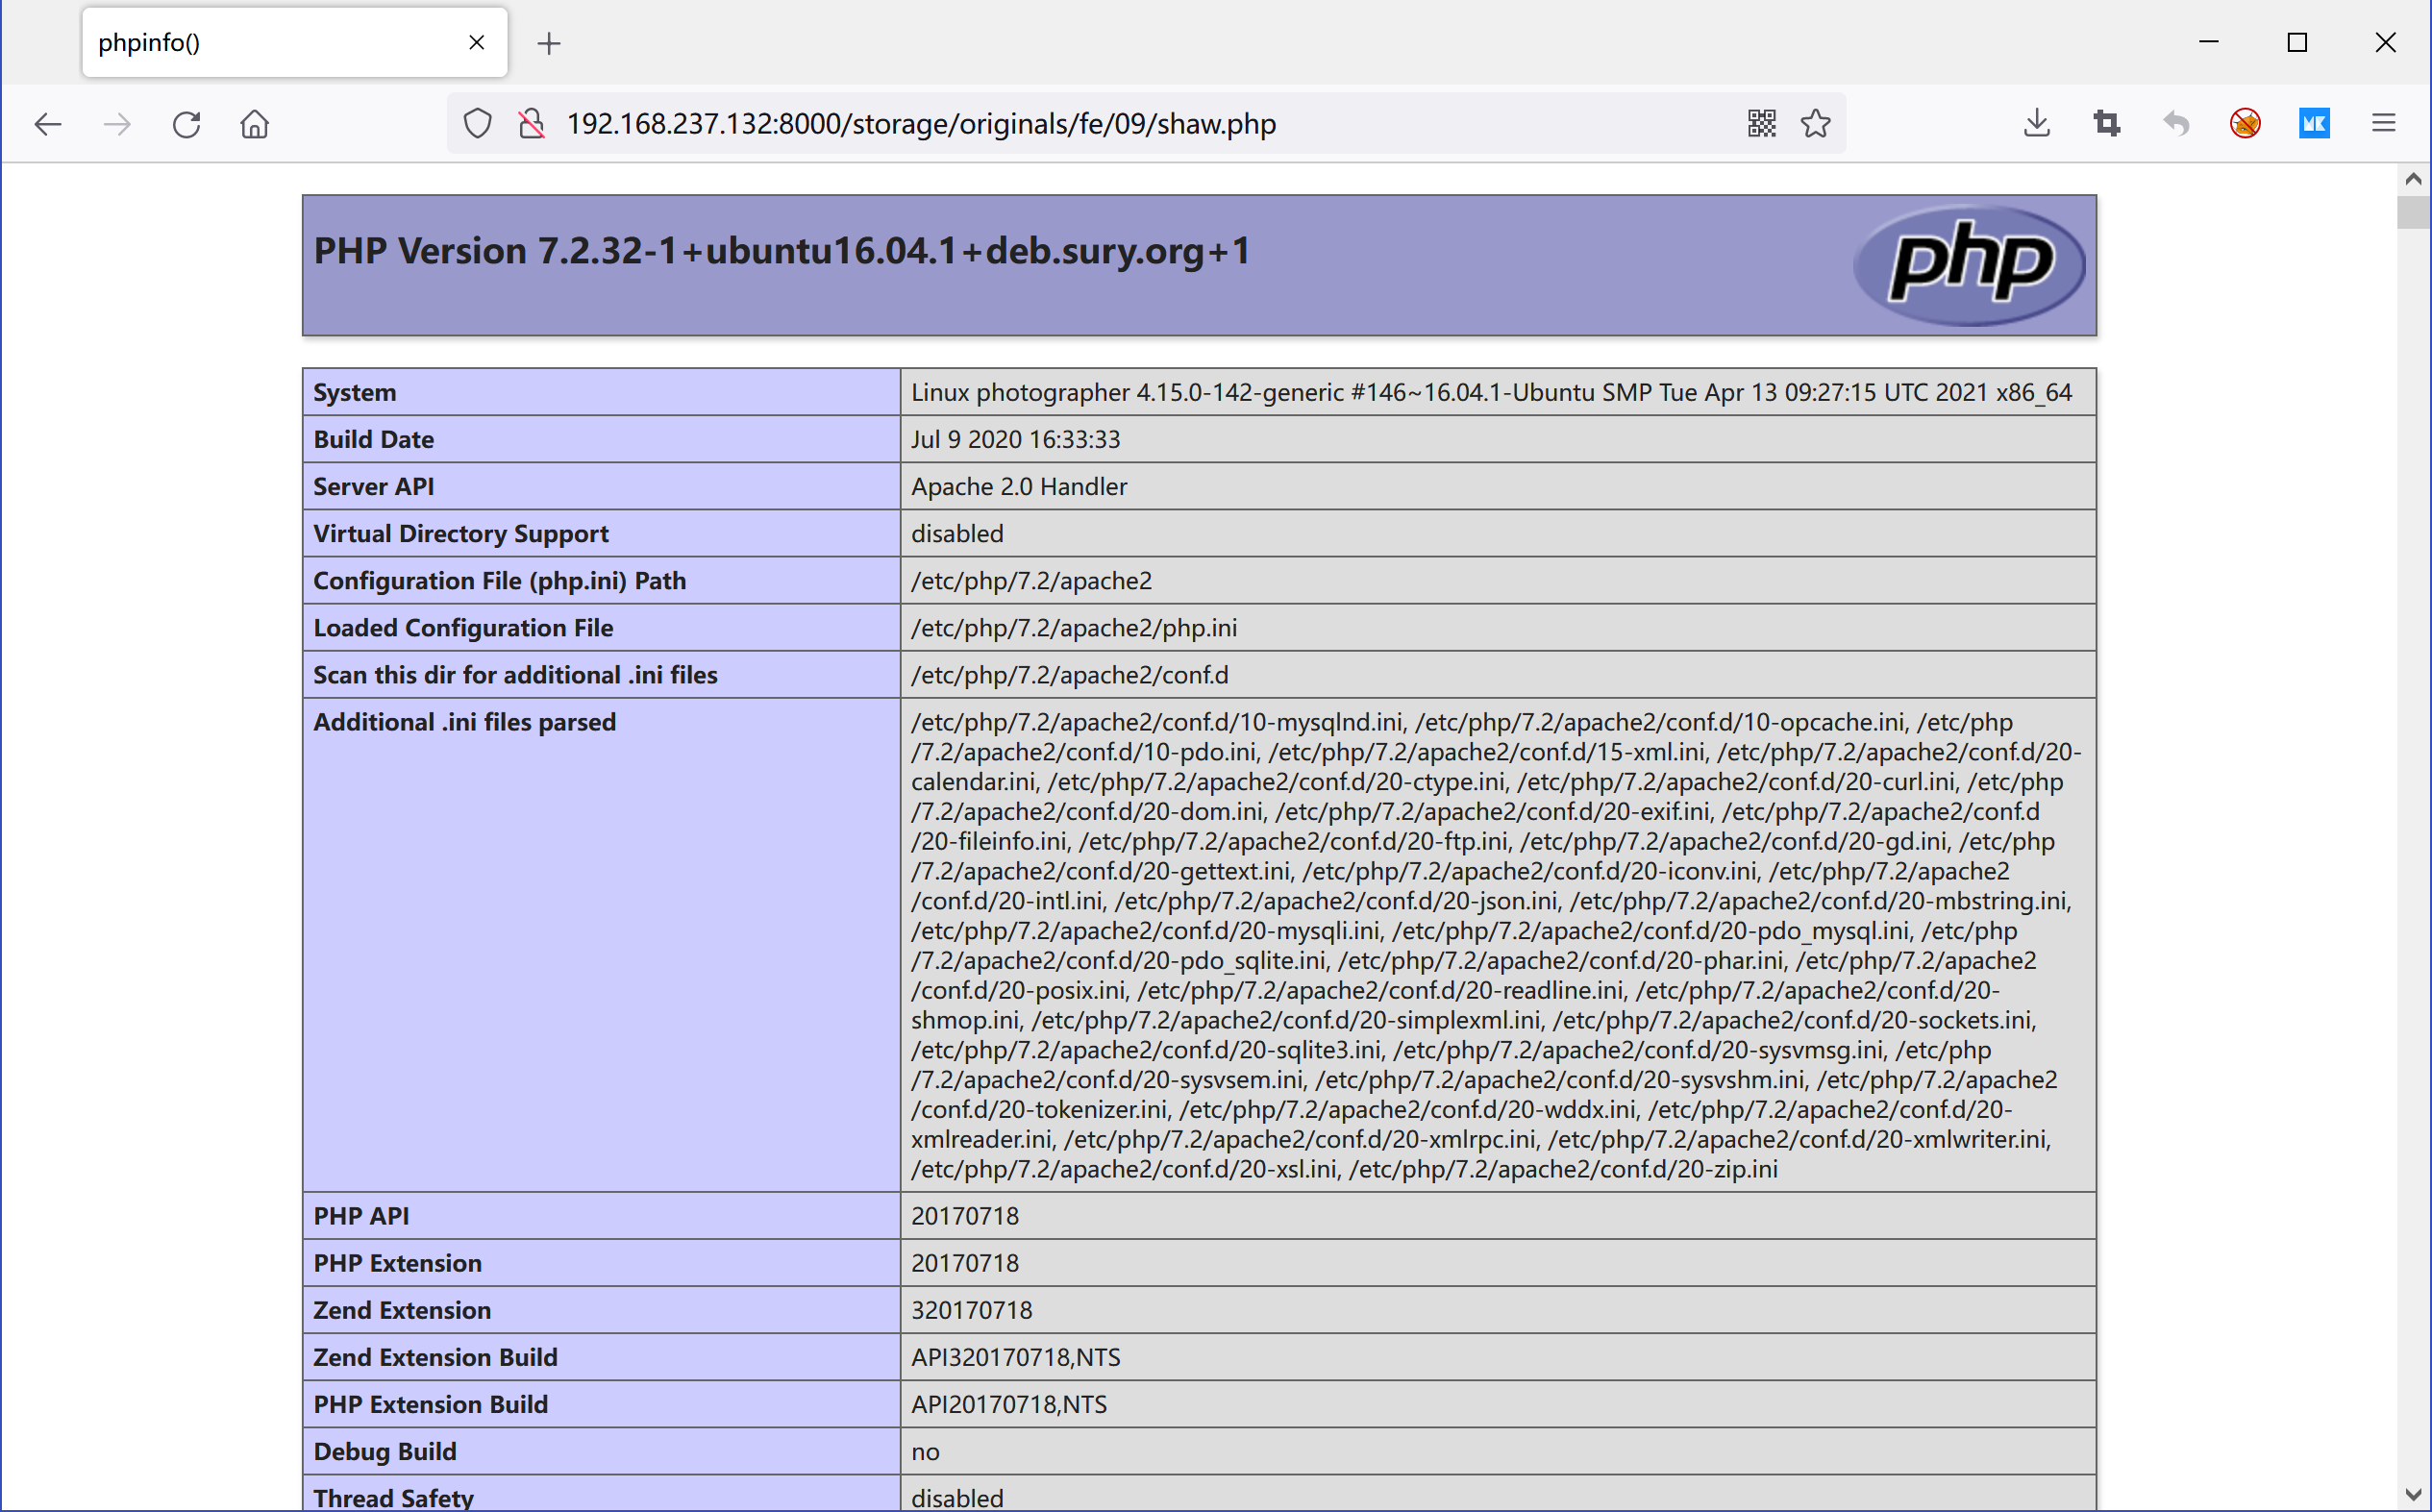Click Scan this dir for additional .ini label

[x=515, y=674]
